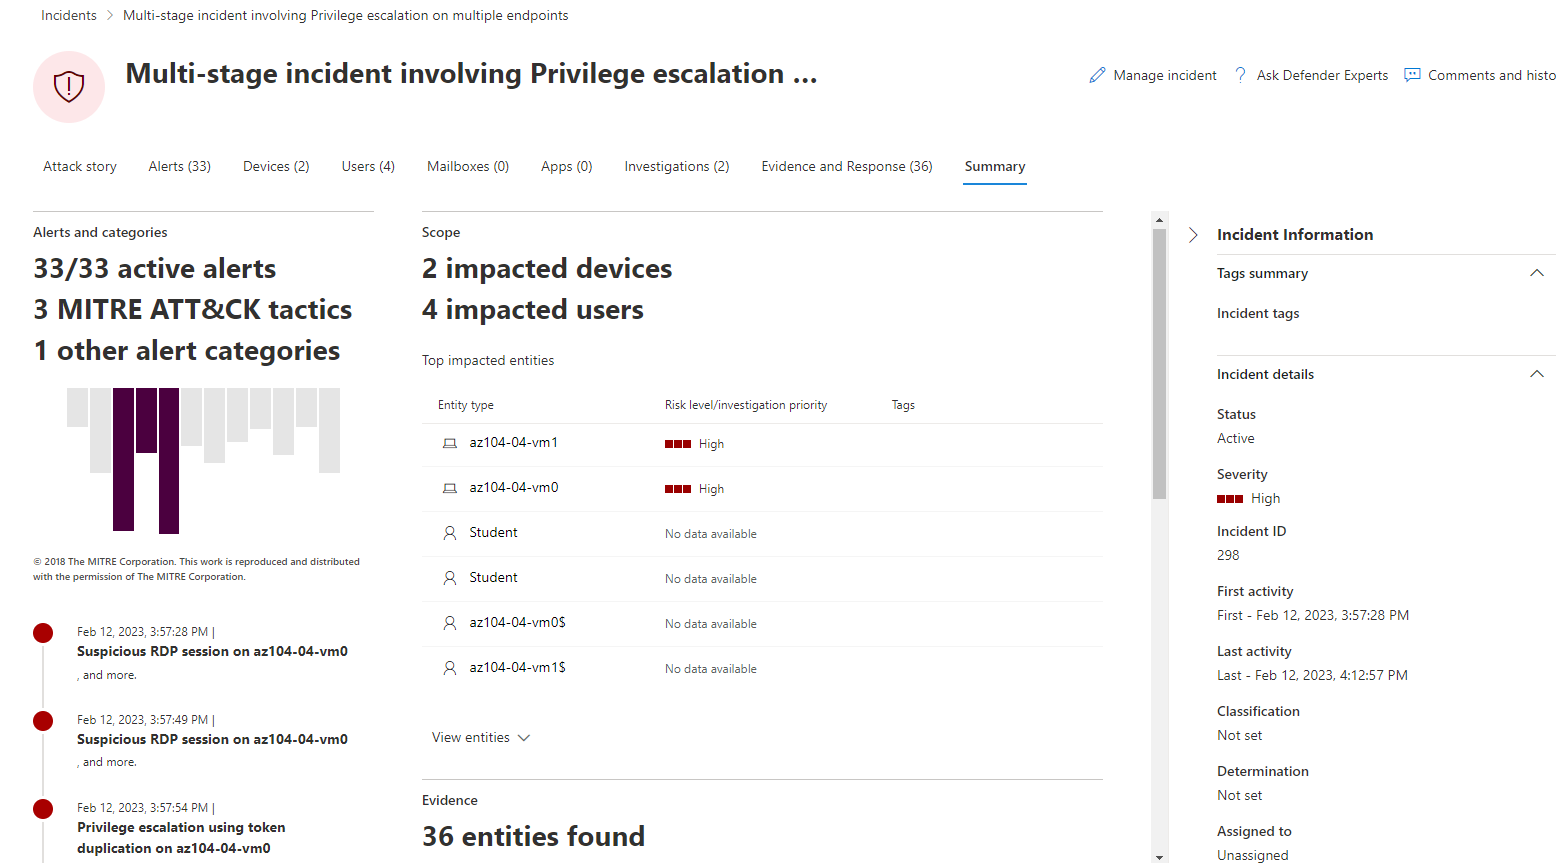Image resolution: width=1556 pixels, height=863 pixels.
Task: Click the tallest purple MITRE tactic bar
Action: click(169, 460)
